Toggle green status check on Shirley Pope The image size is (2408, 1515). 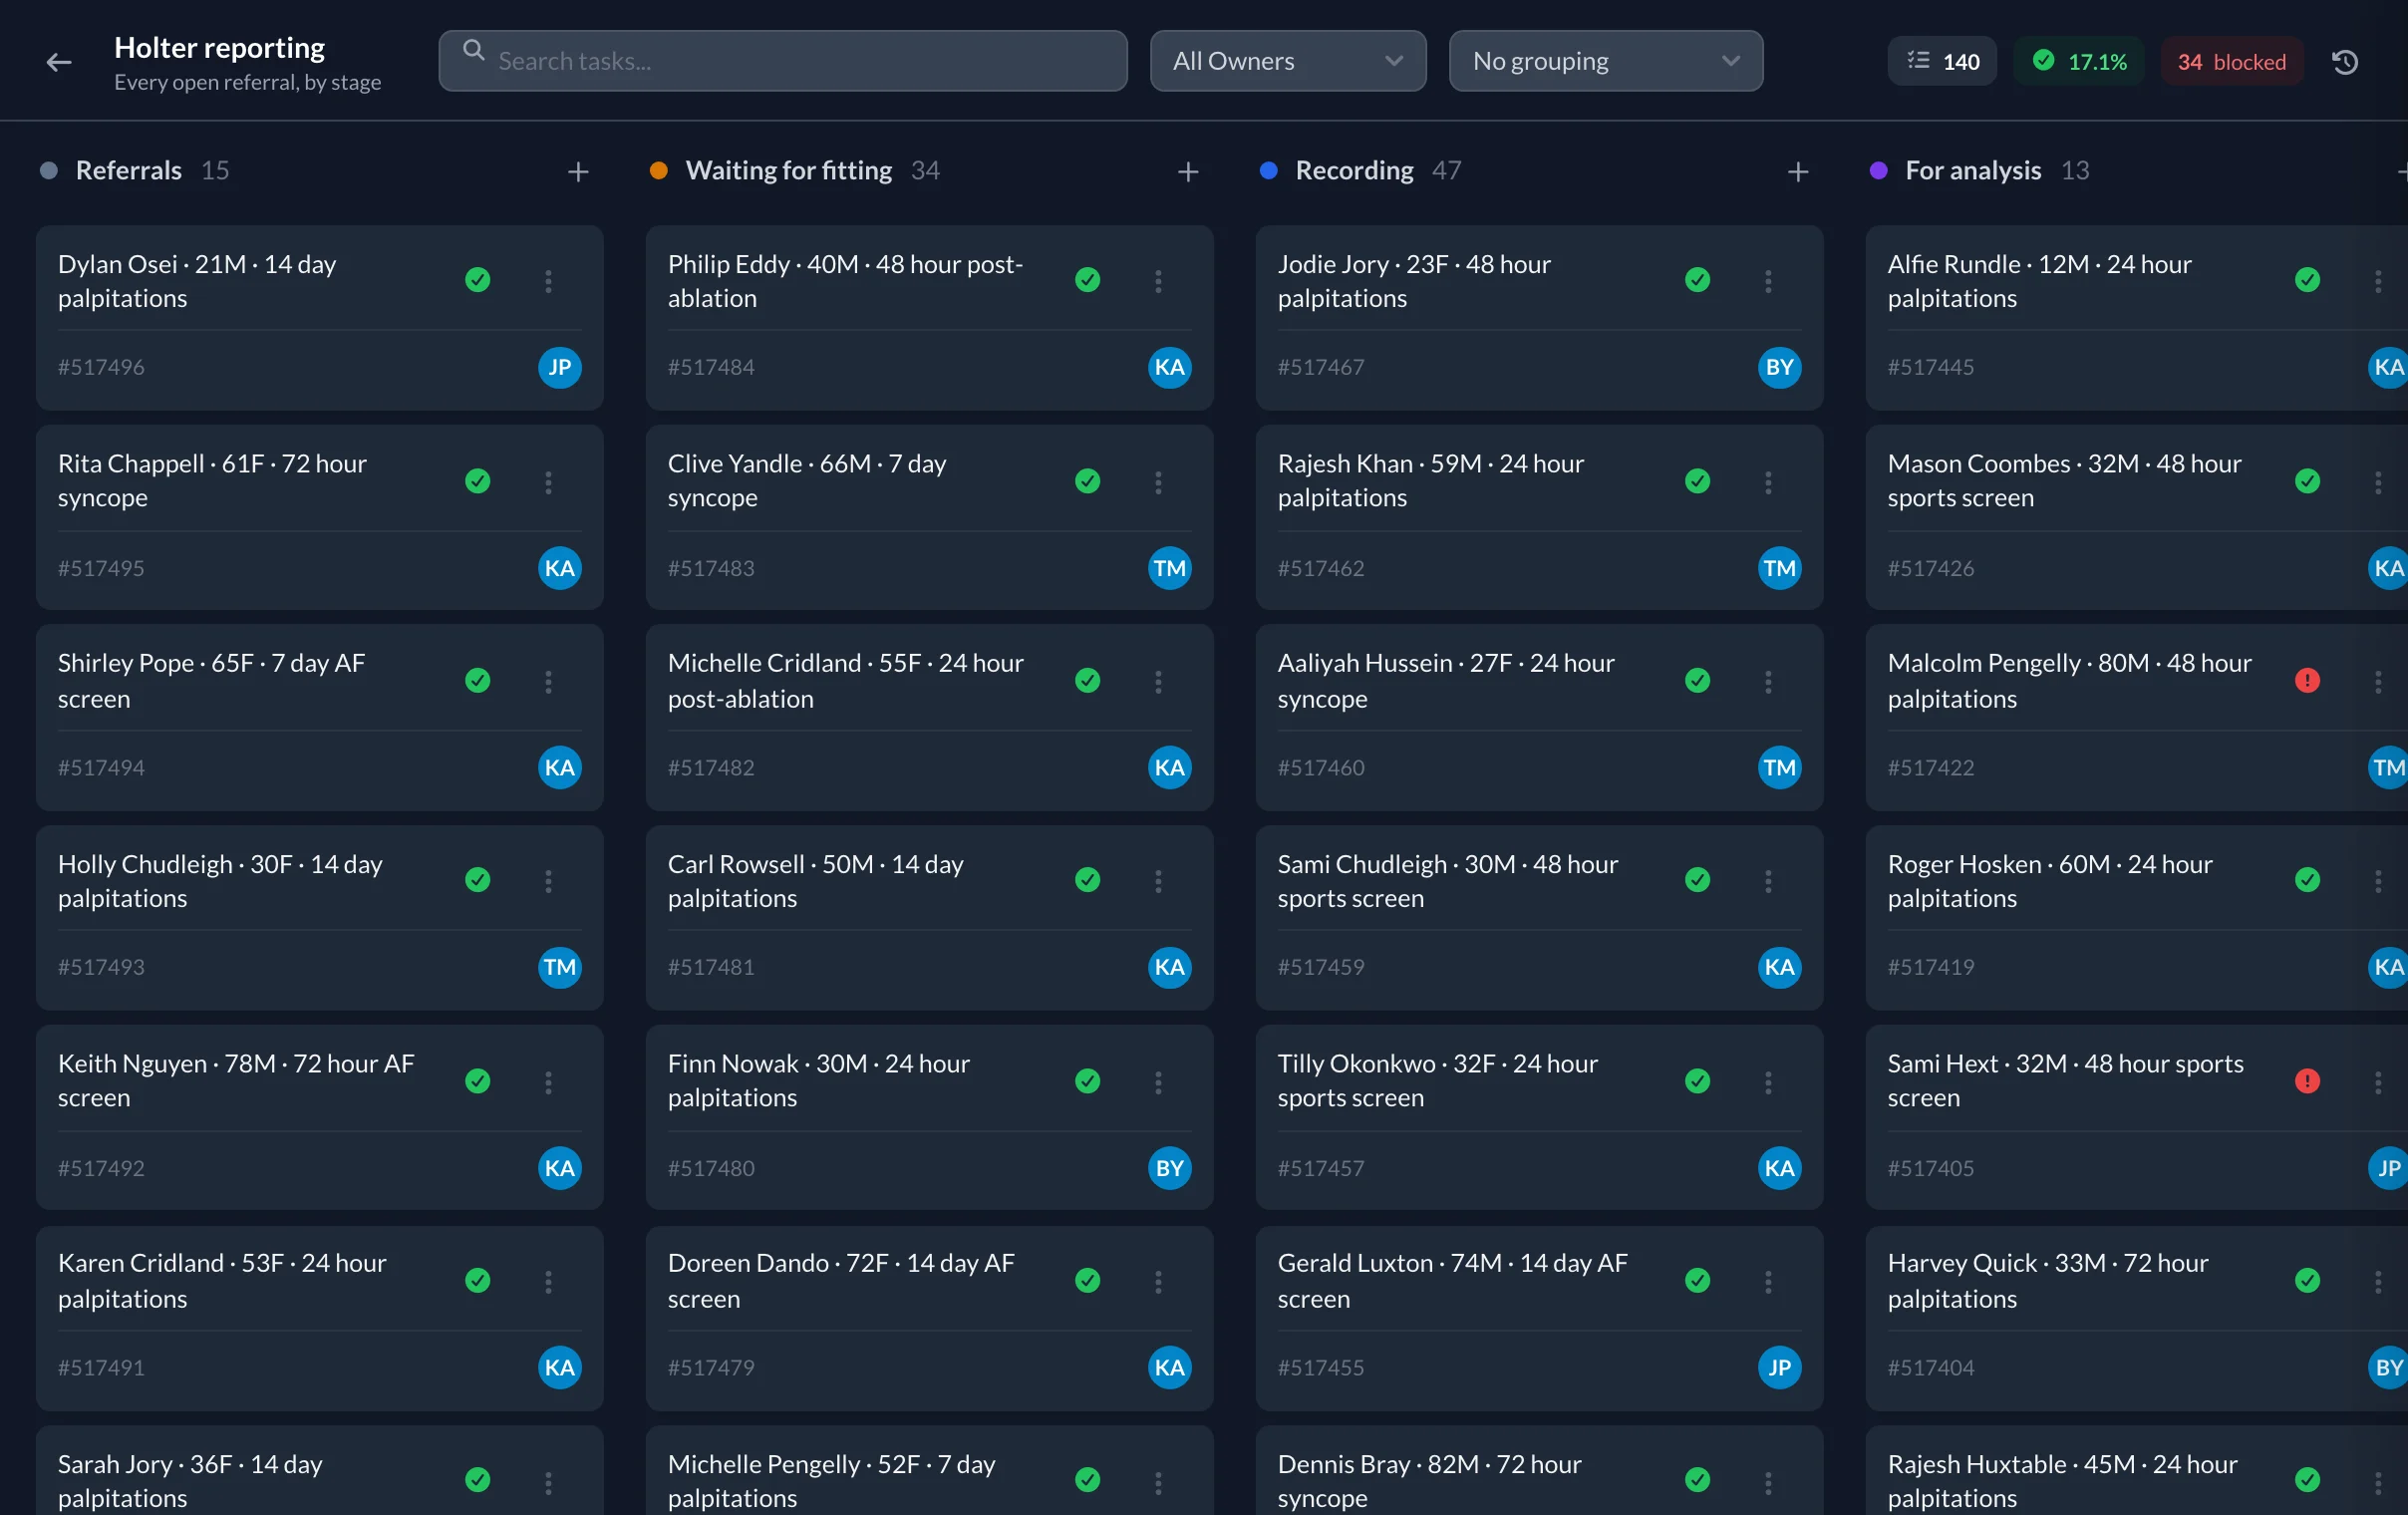point(478,681)
